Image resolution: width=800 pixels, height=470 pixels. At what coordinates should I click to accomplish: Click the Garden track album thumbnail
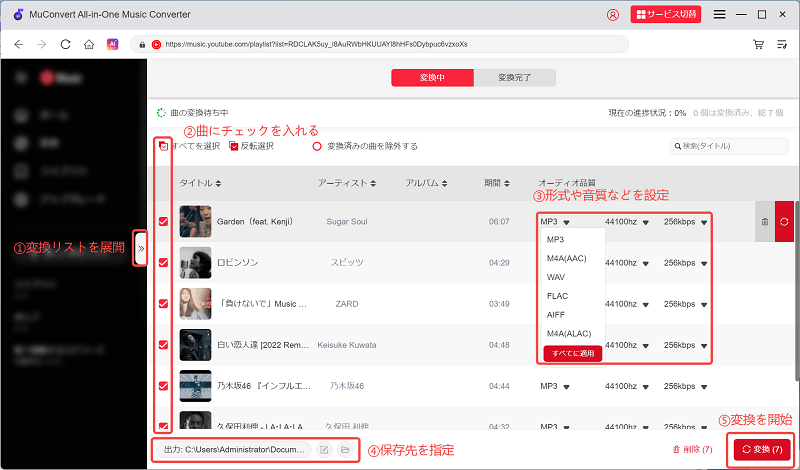coord(195,221)
